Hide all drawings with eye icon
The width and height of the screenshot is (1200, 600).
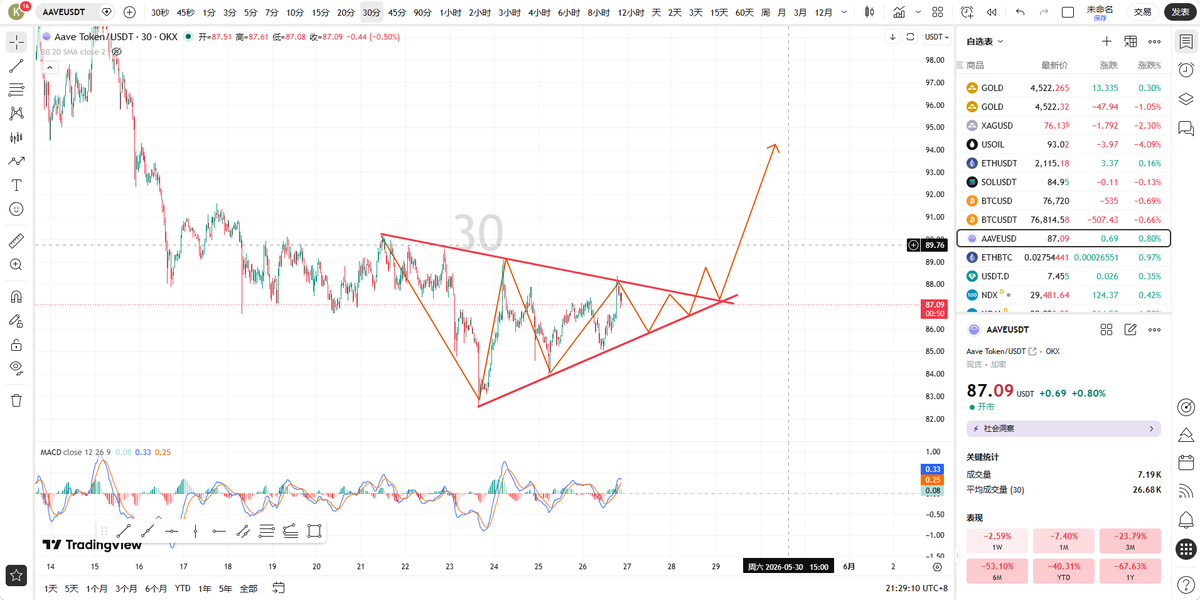(16, 368)
